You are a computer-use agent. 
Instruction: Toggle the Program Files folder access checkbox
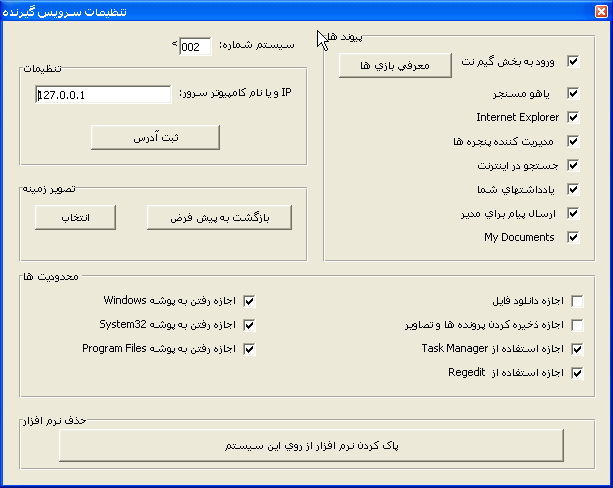coord(249,349)
